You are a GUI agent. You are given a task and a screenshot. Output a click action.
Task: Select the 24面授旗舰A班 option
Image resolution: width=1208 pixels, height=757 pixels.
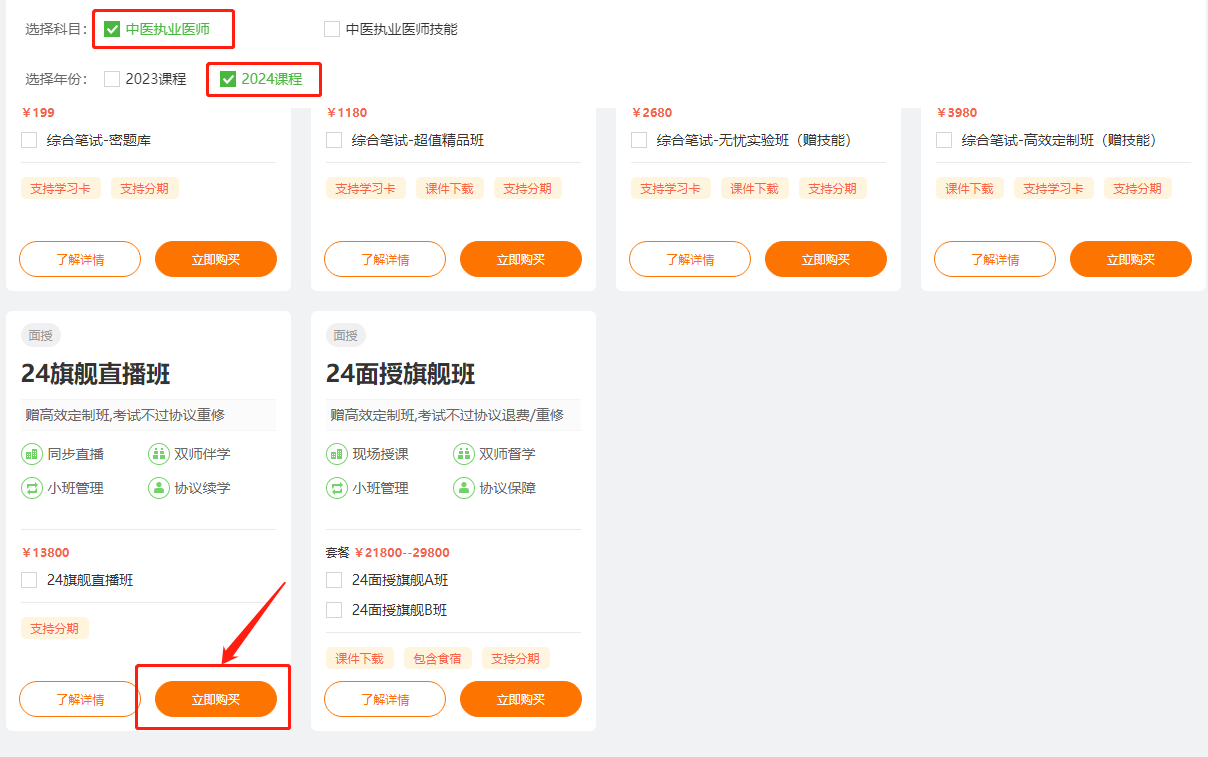point(334,579)
